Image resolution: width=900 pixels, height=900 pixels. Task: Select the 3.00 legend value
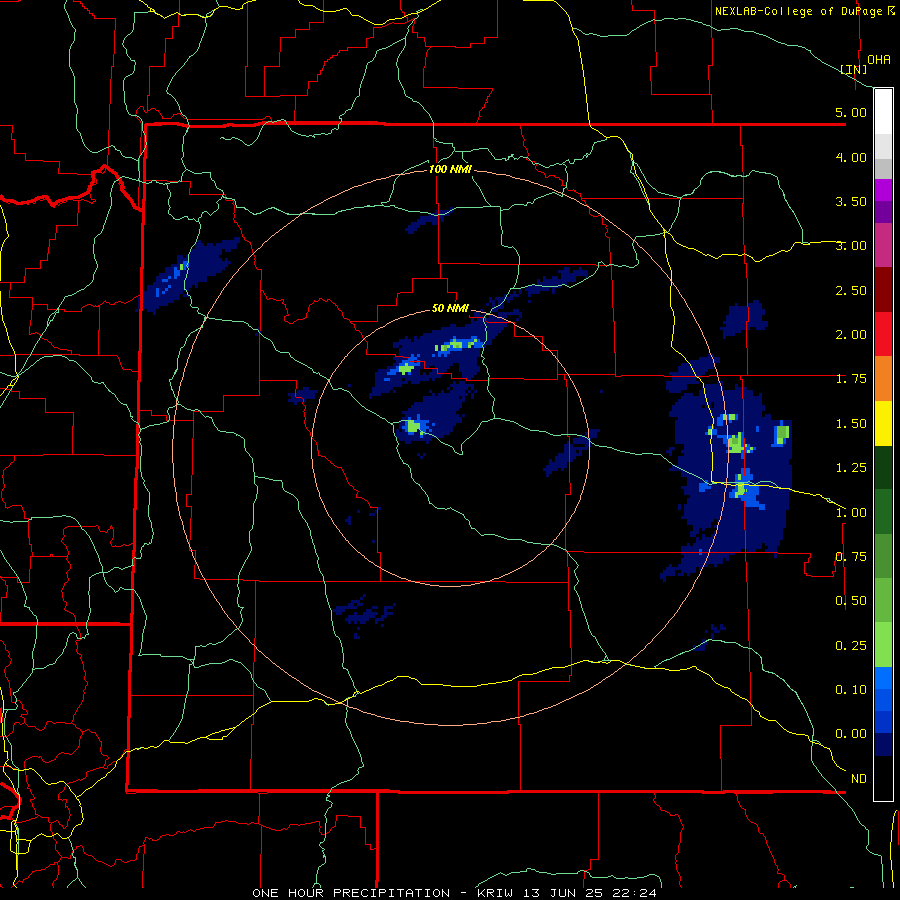coord(851,246)
